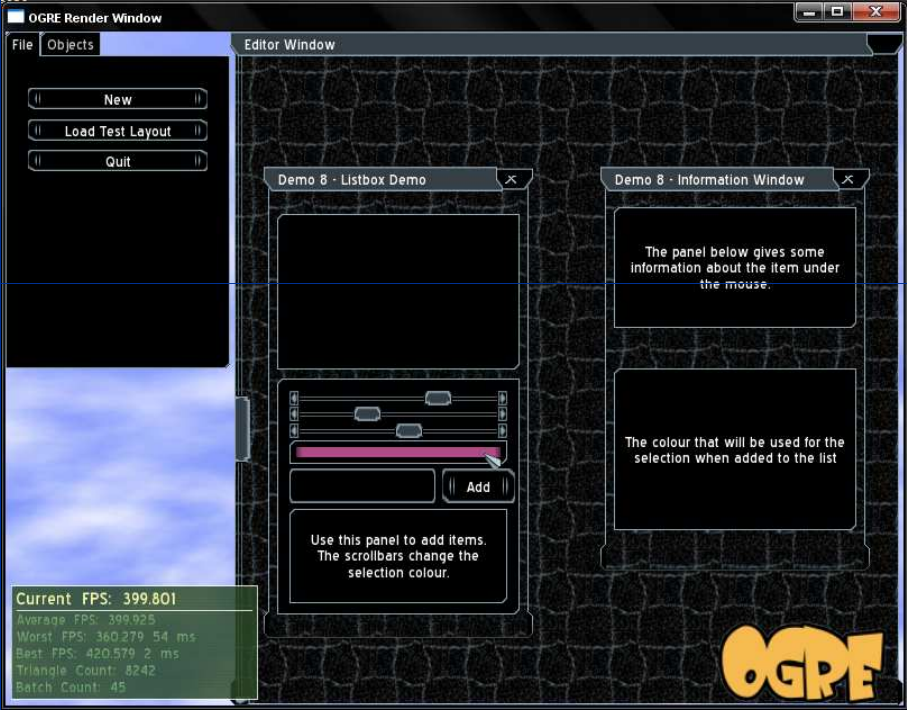Switch to the Objects tab
This screenshot has height=710, width=907.
click(x=70, y=45)
